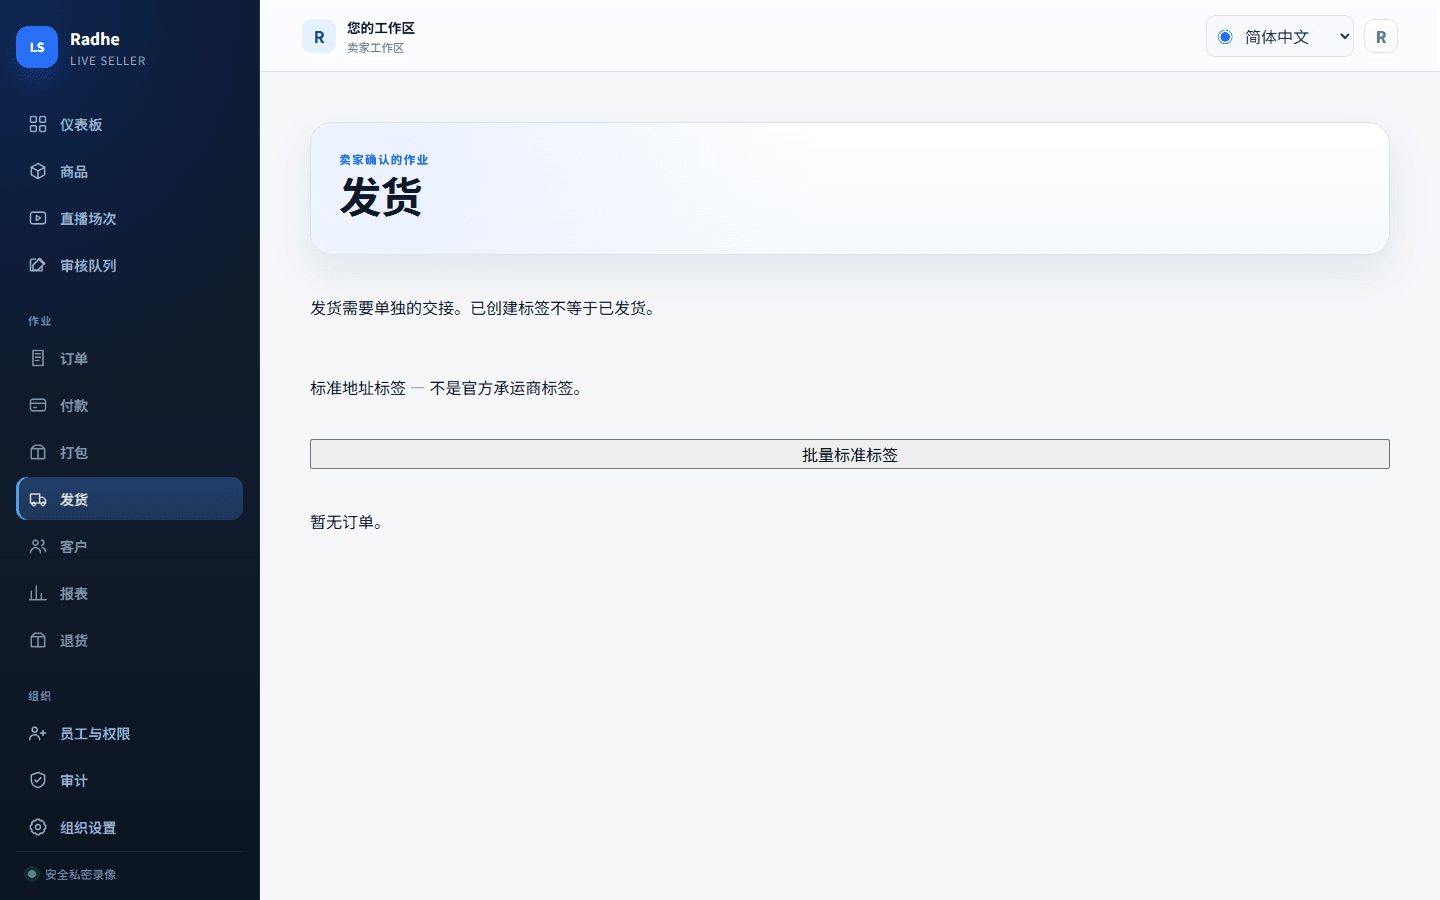Click the 发货 page heading

click(381, 196)
